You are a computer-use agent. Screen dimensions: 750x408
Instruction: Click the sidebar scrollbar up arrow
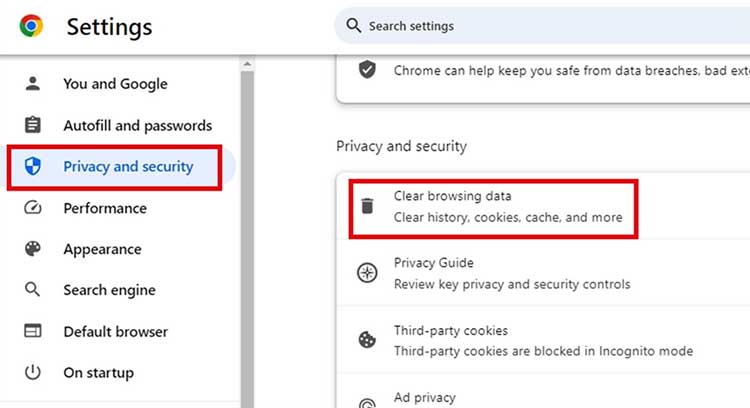(247, 64)
